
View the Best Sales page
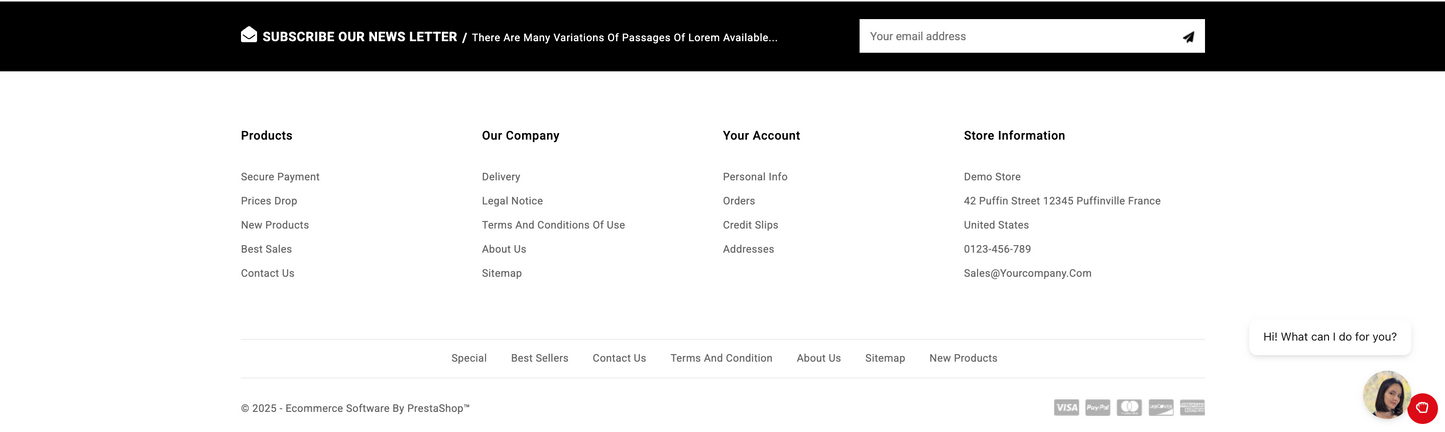click(x=266, y=249)
